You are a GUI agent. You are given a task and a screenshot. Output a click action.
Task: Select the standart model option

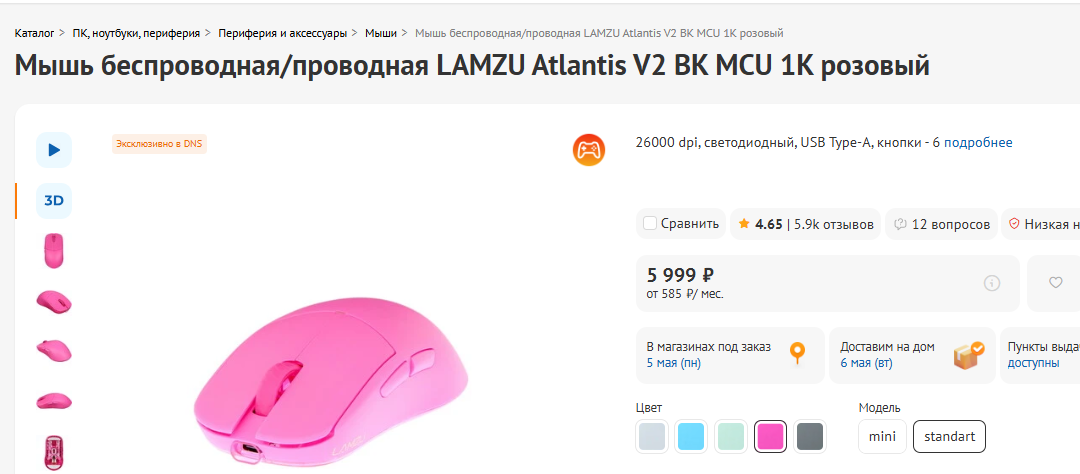949,437
